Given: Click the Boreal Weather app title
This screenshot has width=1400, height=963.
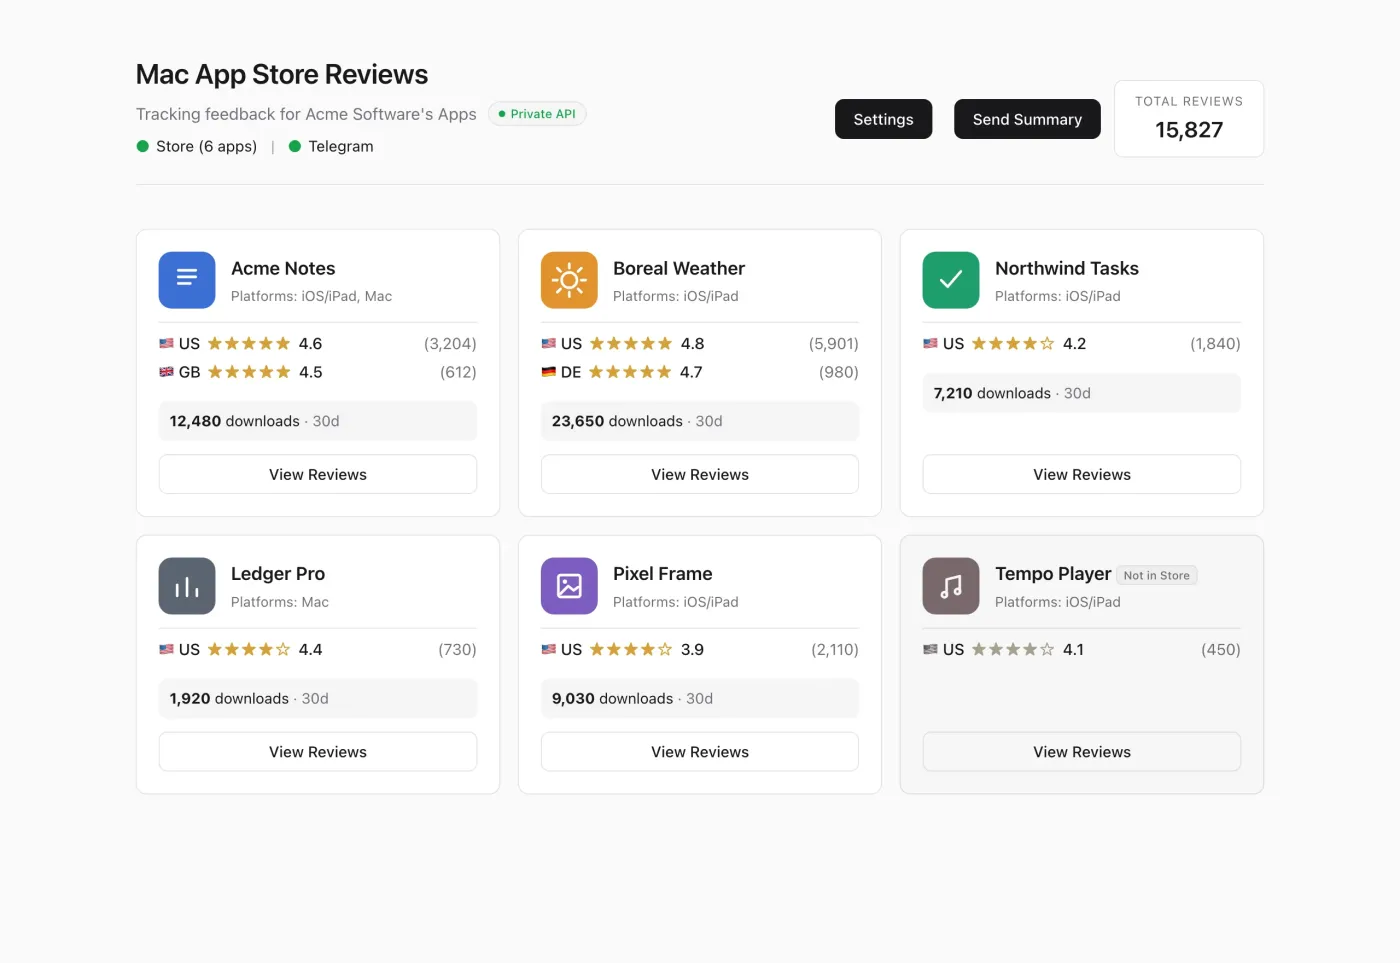Looking at the screenshot, I should click(x=679, y=268).
